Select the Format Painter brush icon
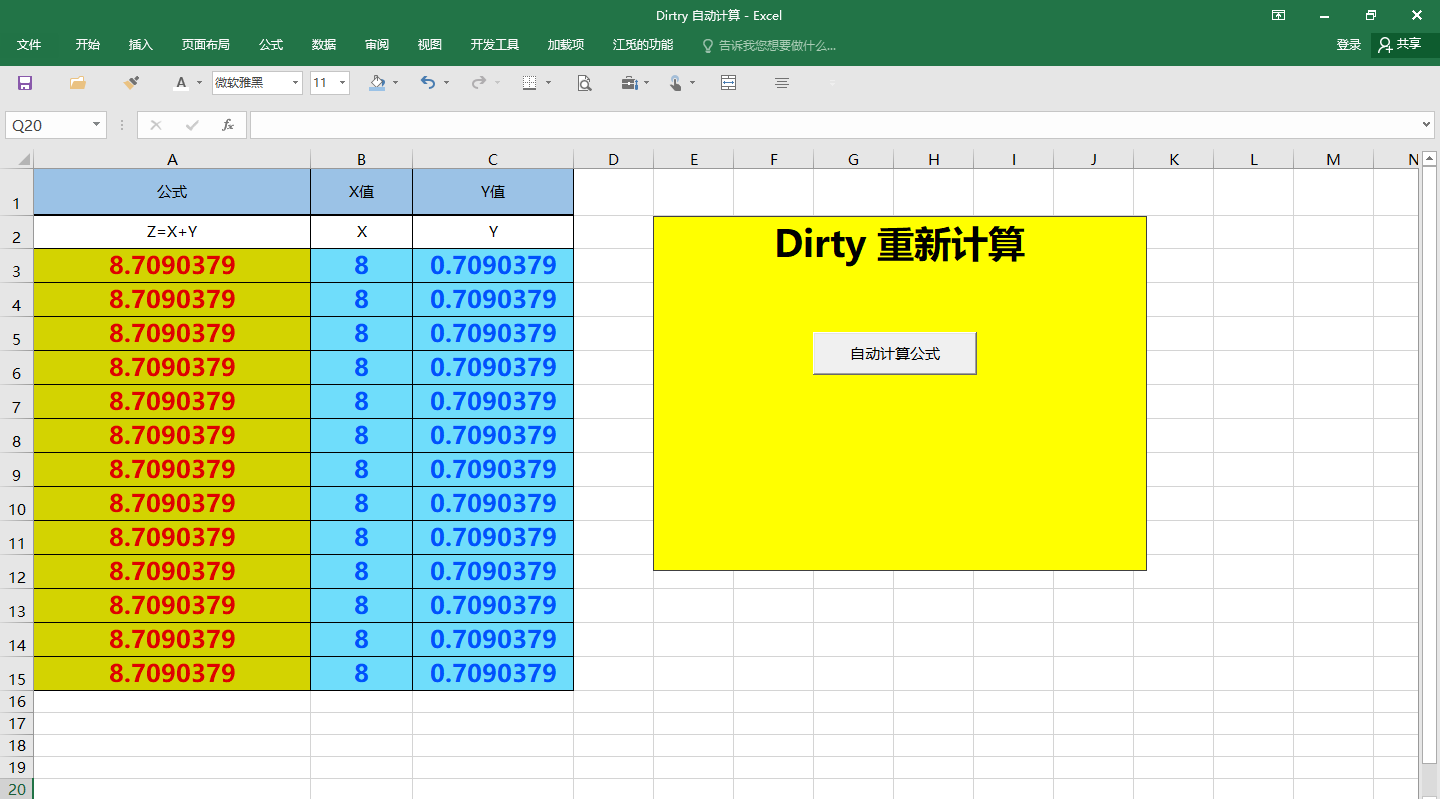This screenshot has width=1440, height=799. click(131, 83)
